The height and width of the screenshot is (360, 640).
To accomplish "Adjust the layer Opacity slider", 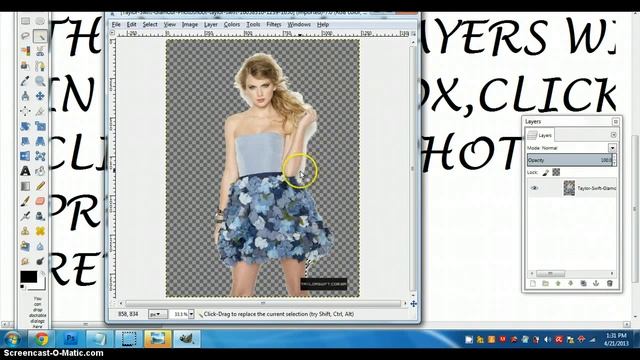I will [569, 160].
